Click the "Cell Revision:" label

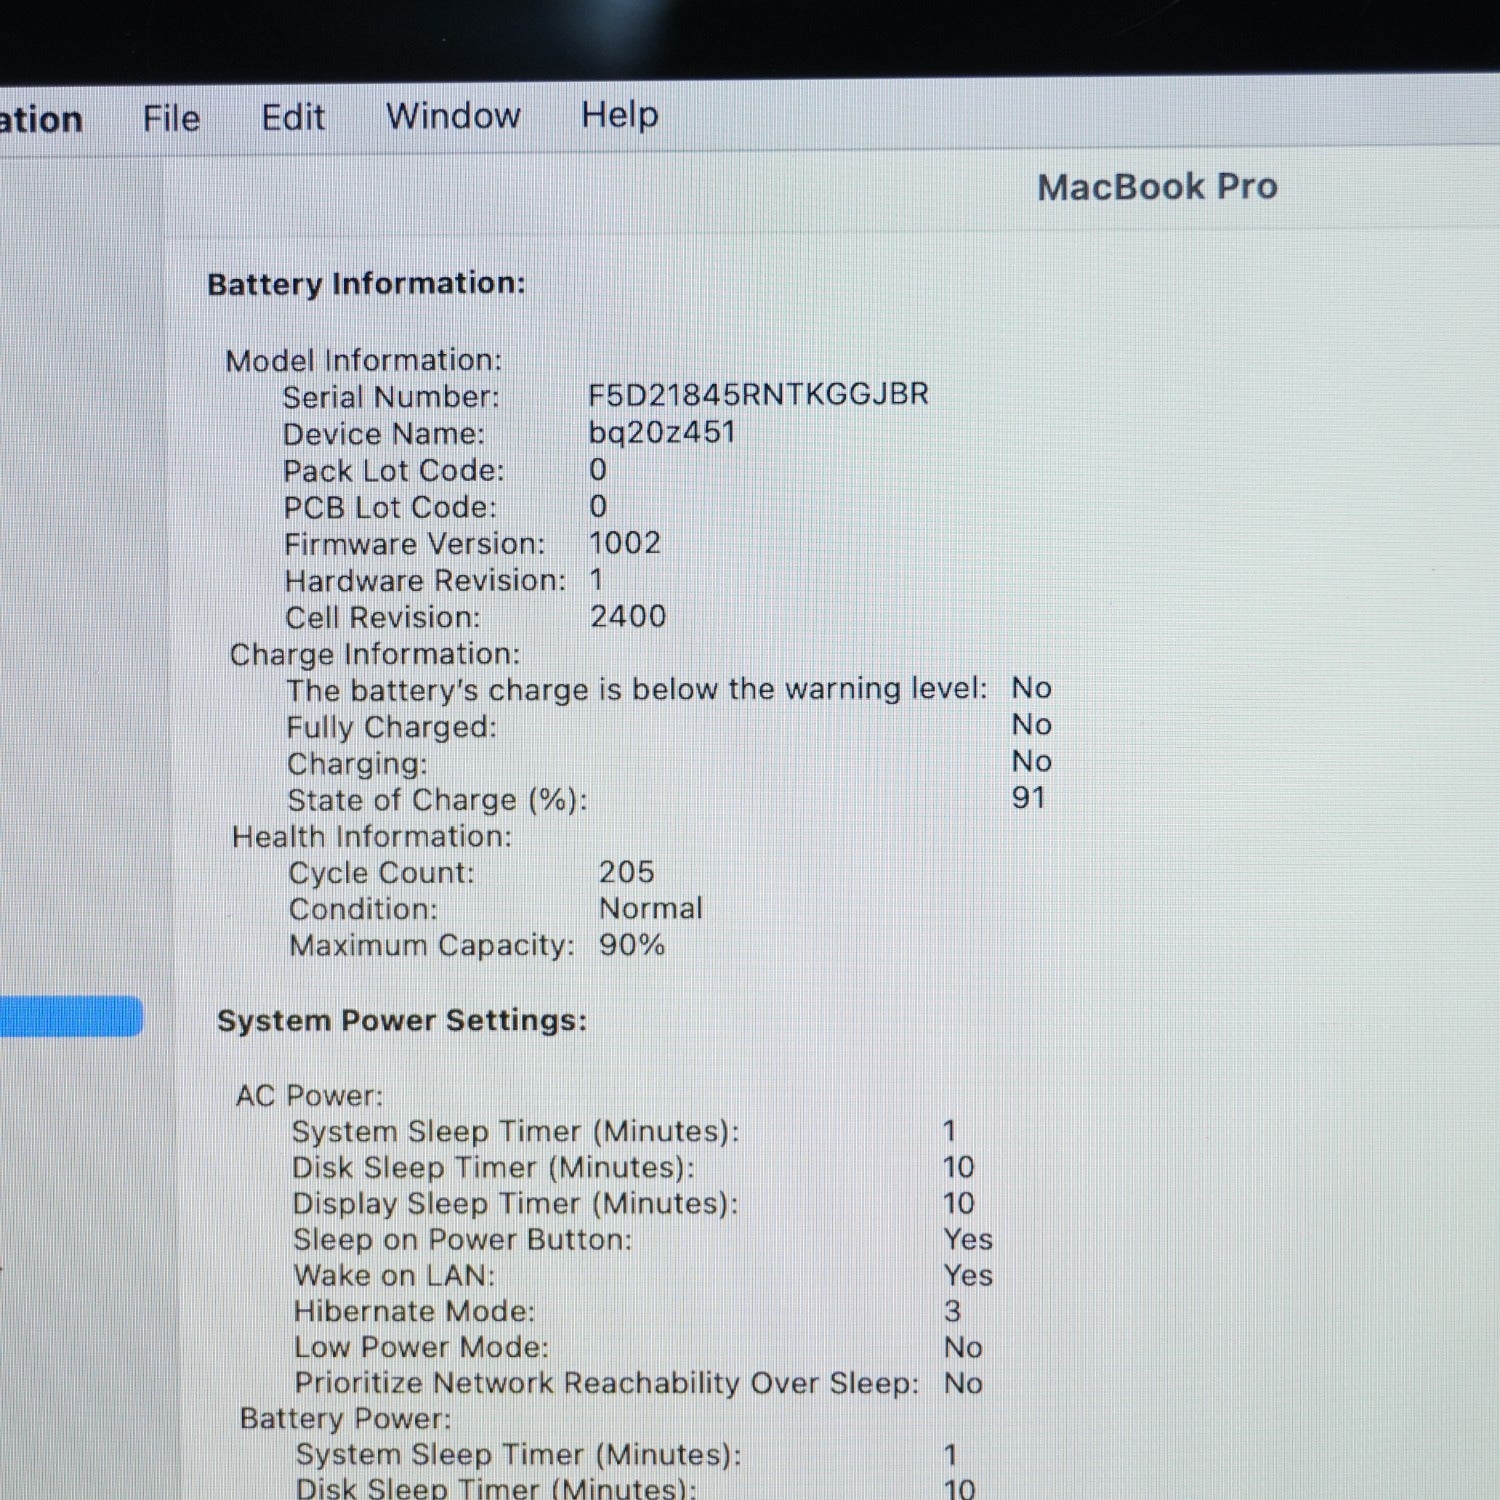coord(383,617)
